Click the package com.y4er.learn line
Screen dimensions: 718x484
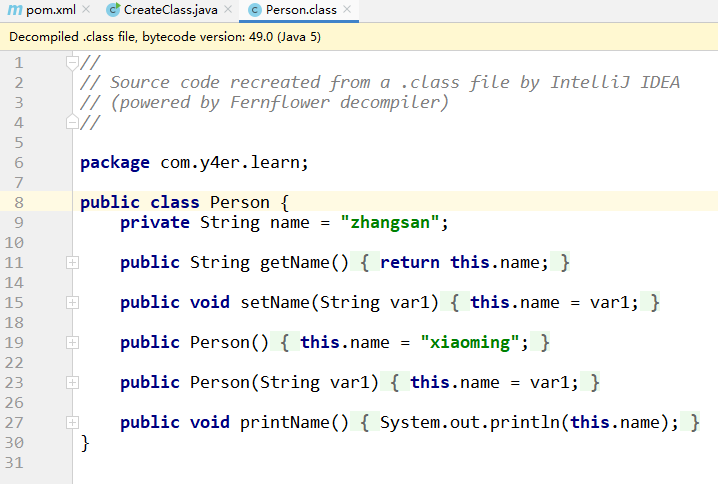[x=194, y=163]
